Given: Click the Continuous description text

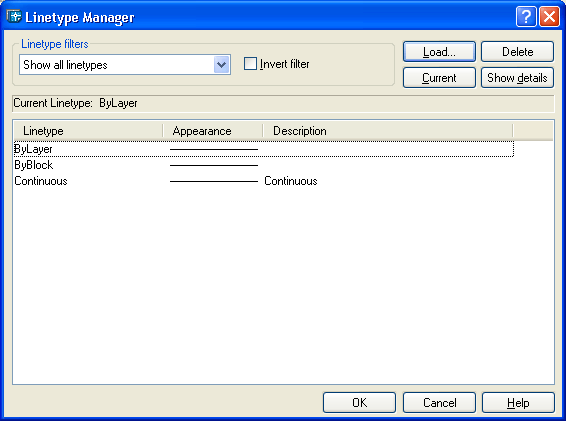Looking at the screenshot, I should [x=291, y=181].
